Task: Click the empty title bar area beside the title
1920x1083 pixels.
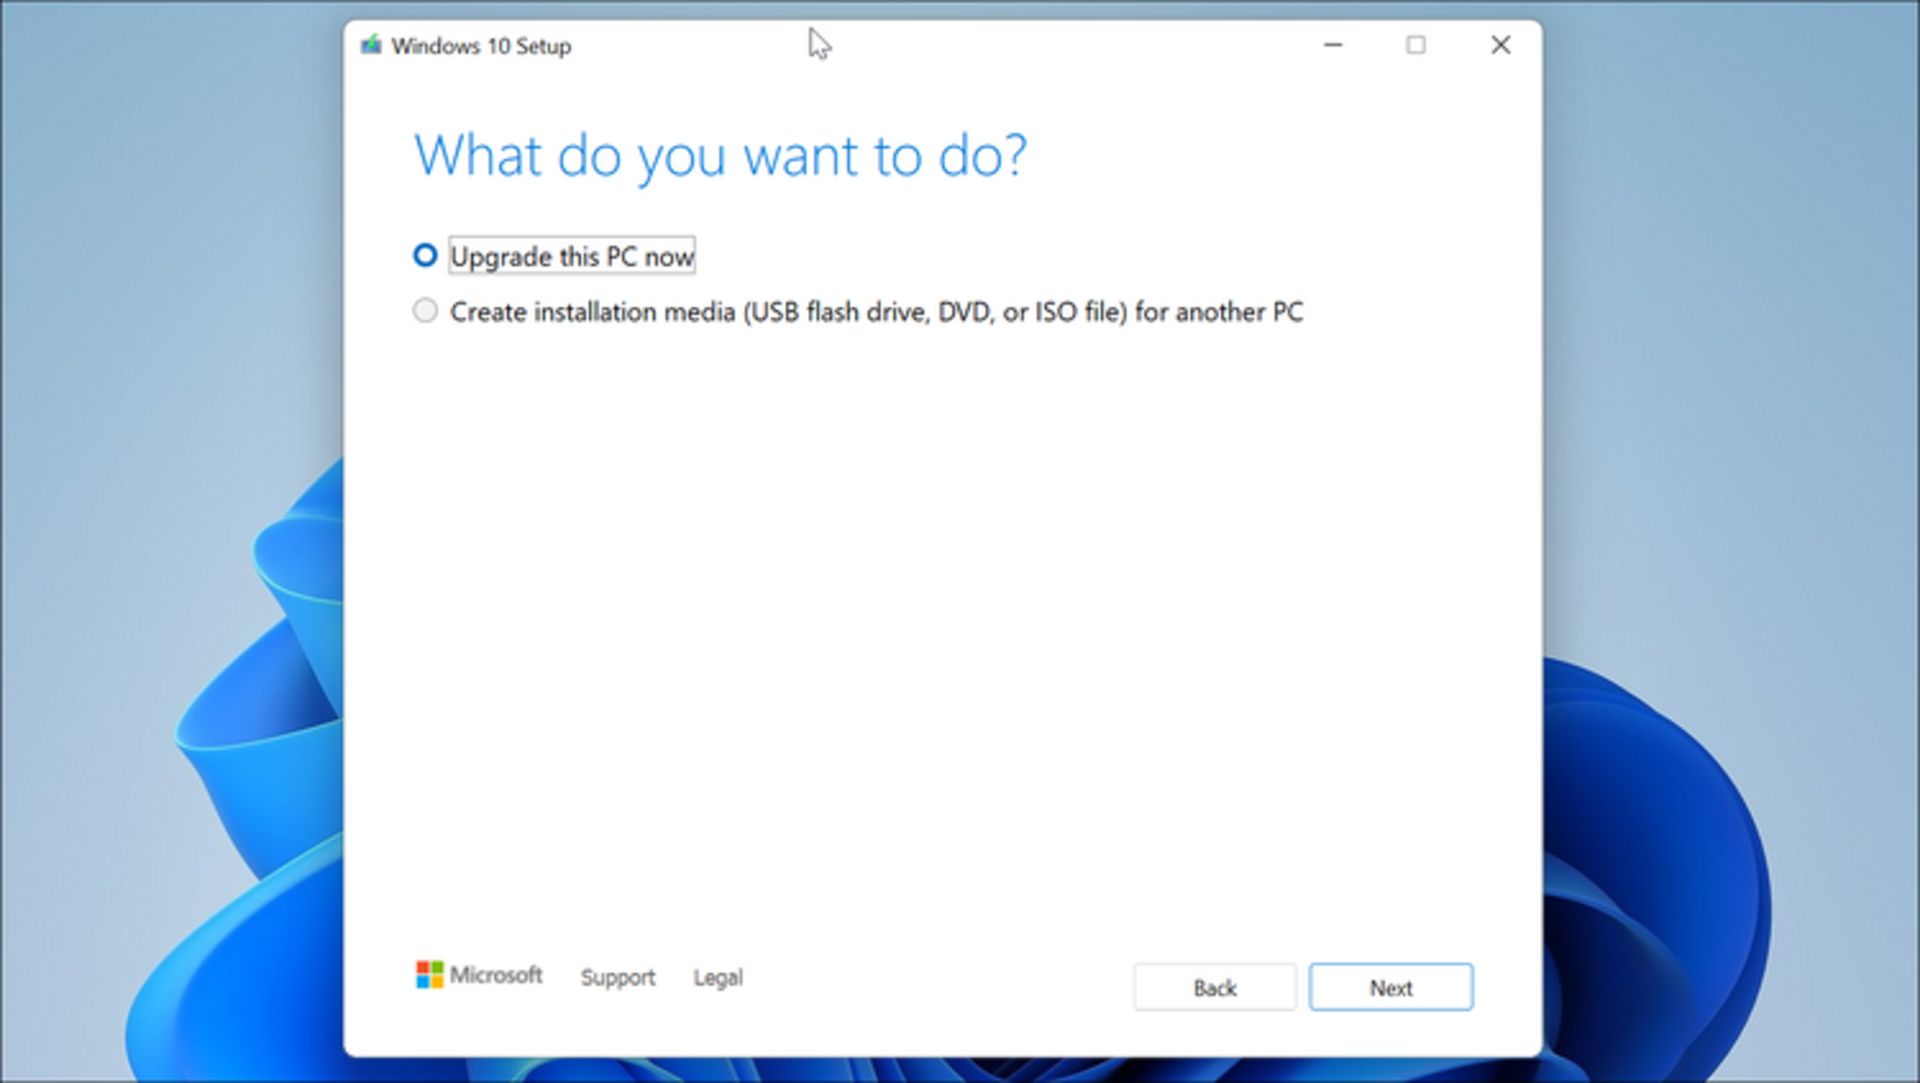Action: (x=1000, y=45)
